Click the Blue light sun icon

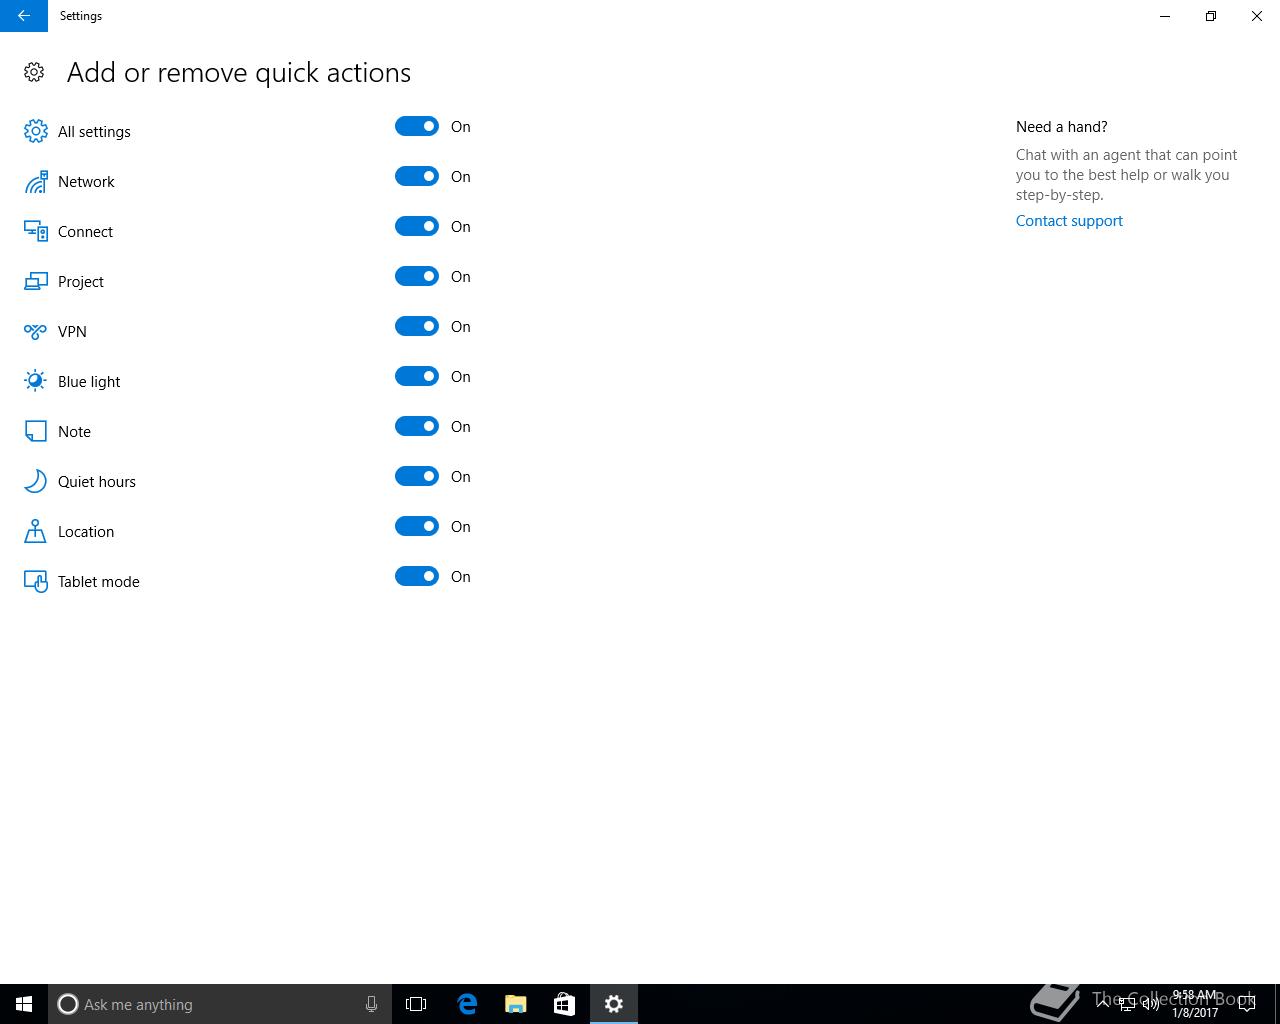click(x=36, y=381)
